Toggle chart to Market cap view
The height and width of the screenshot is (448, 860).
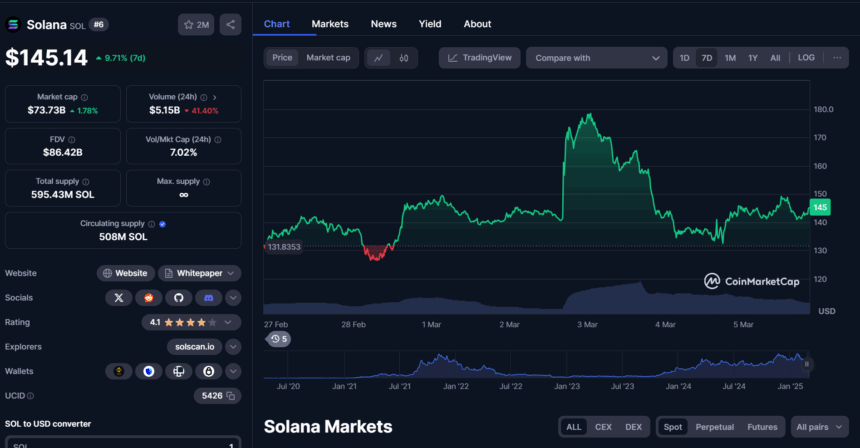[328, 58]
